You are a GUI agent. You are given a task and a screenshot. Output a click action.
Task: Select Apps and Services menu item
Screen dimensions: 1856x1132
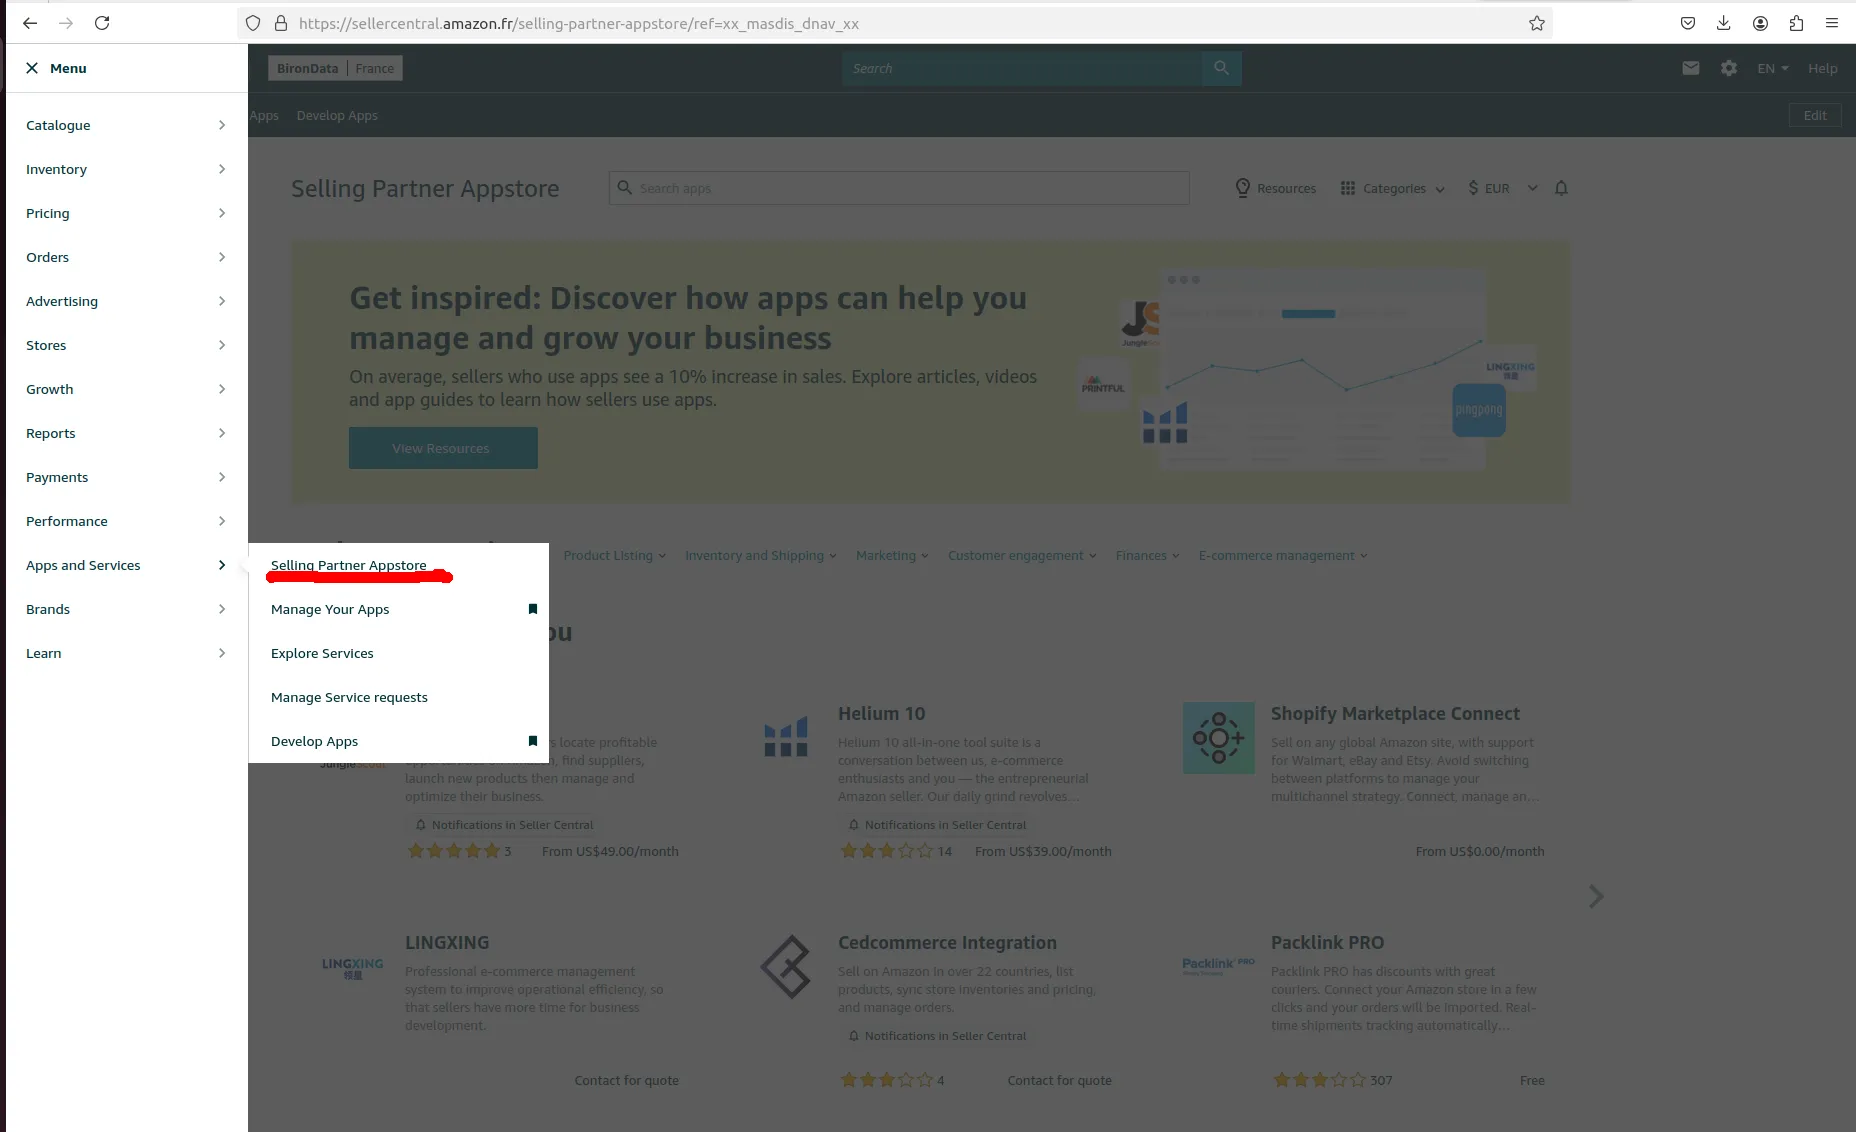pyautogui.click(x=126, y=565)
